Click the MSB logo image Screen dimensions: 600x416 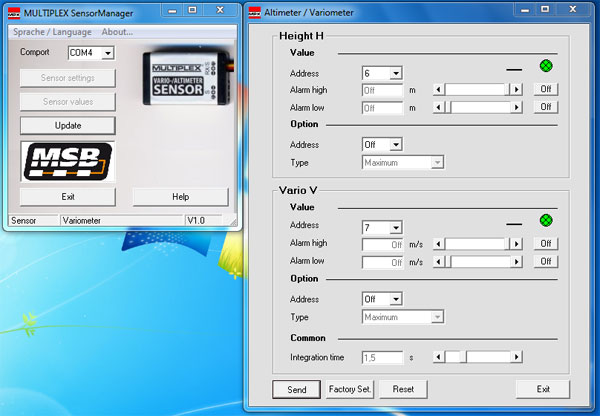[x=67, y=161]
